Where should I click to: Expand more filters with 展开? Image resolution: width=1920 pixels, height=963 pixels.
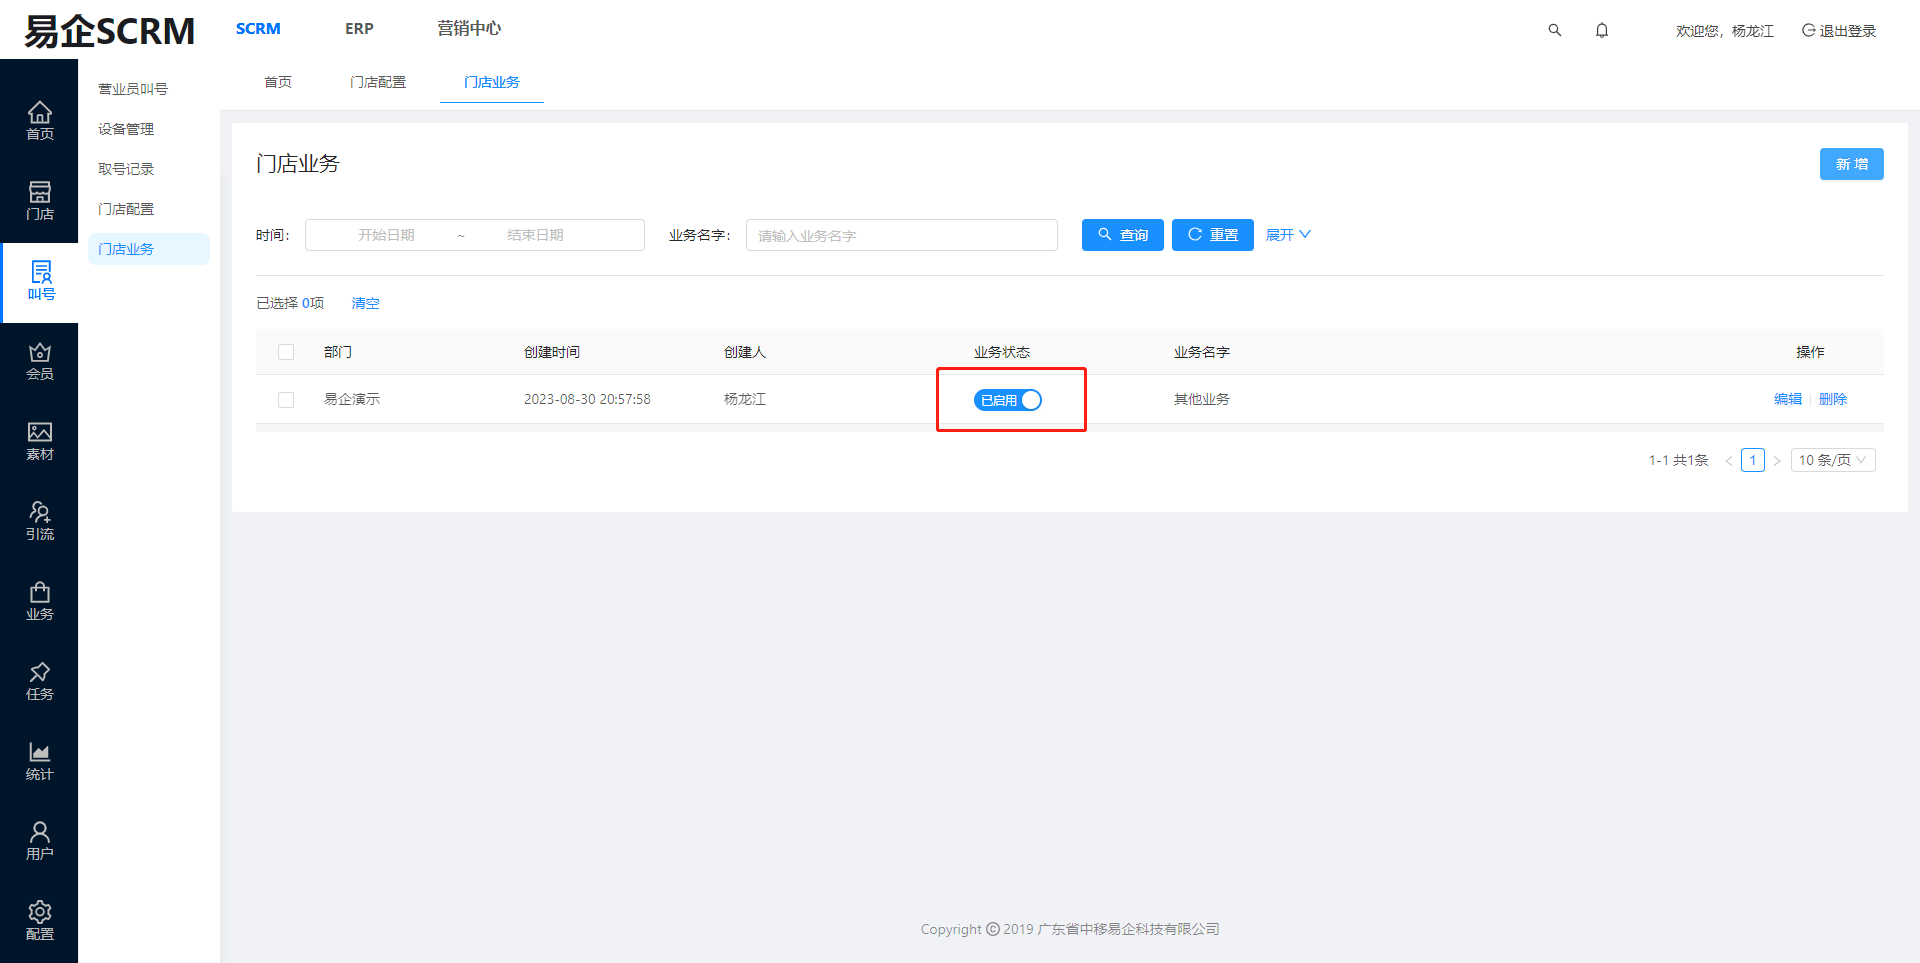(x=1288, y=235)
